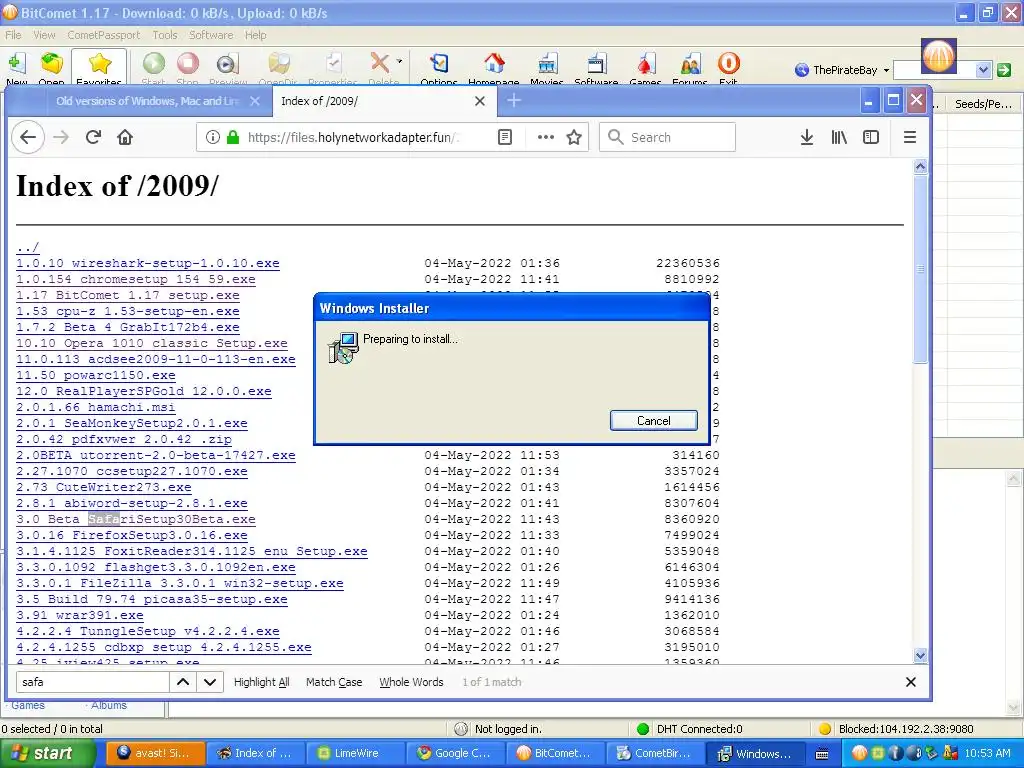Expand ThePirateBay search engine dropdown
1024x768 pixels.
pos(886,70)
